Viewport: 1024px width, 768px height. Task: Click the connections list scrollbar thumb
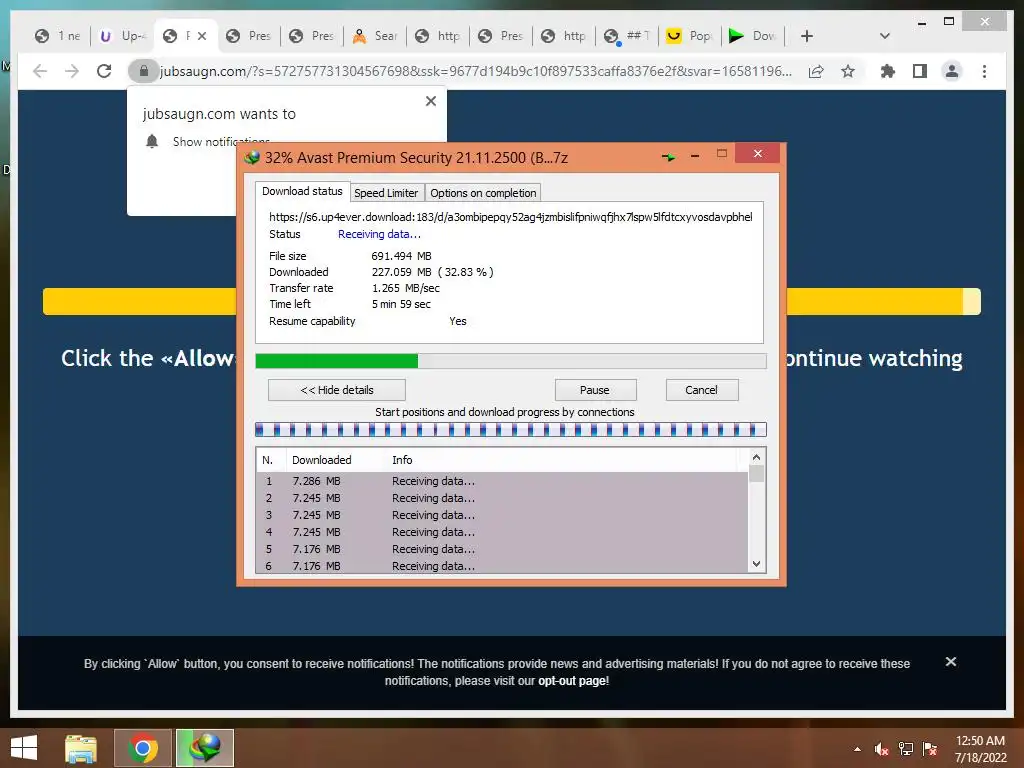click(x=756, y=473)
